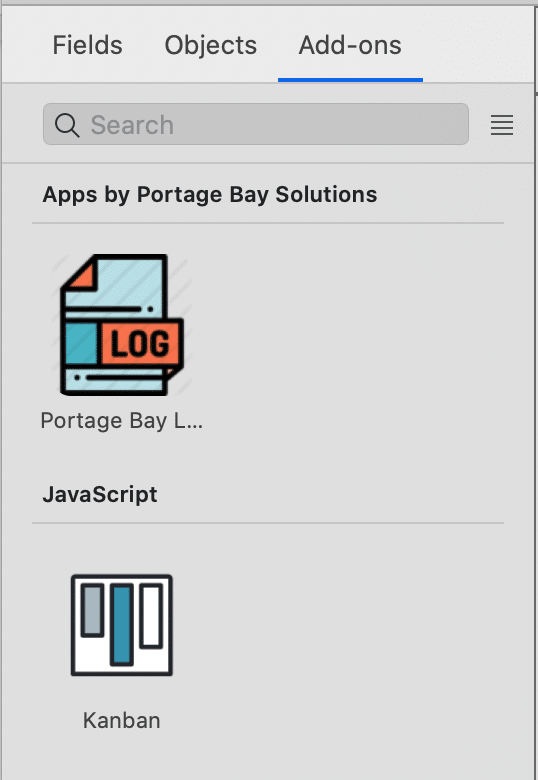The image size is (538, 780).
Task: Click the white right column of the Kanban icon
Action: (151, 616)
